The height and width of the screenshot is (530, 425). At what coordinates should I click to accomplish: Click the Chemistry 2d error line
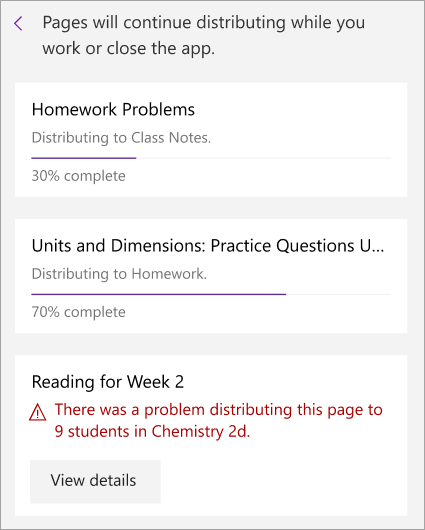(152, 432)
